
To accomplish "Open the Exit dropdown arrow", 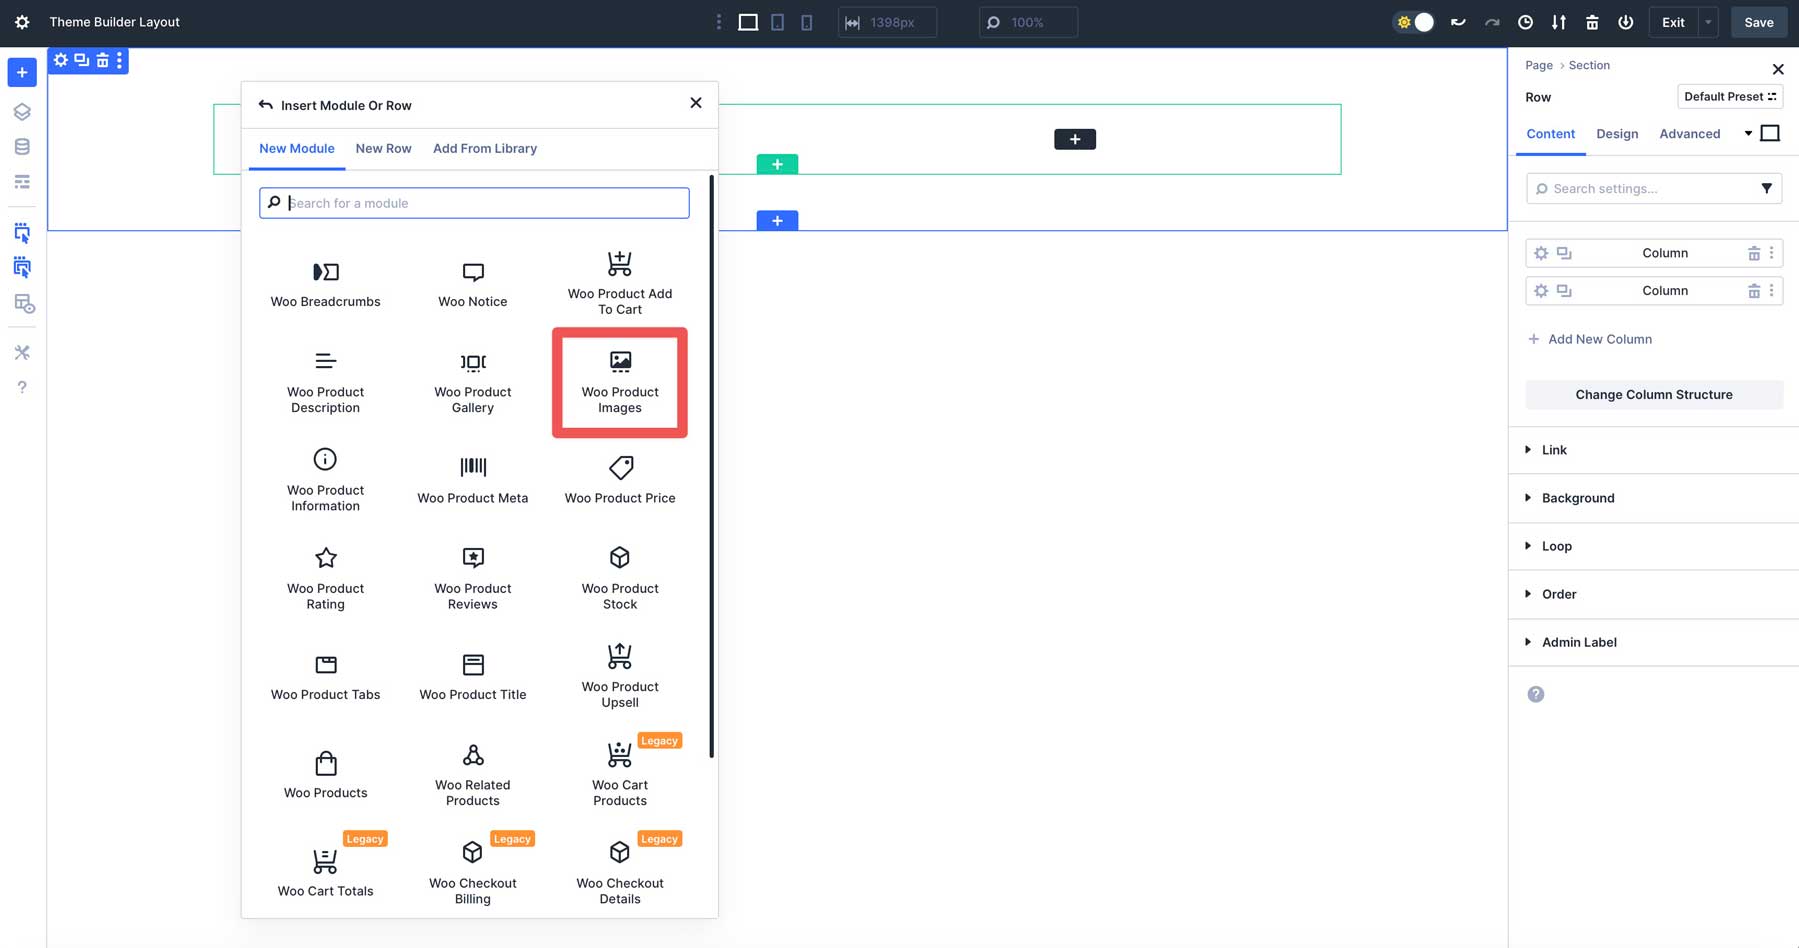I will point(1707,21).
